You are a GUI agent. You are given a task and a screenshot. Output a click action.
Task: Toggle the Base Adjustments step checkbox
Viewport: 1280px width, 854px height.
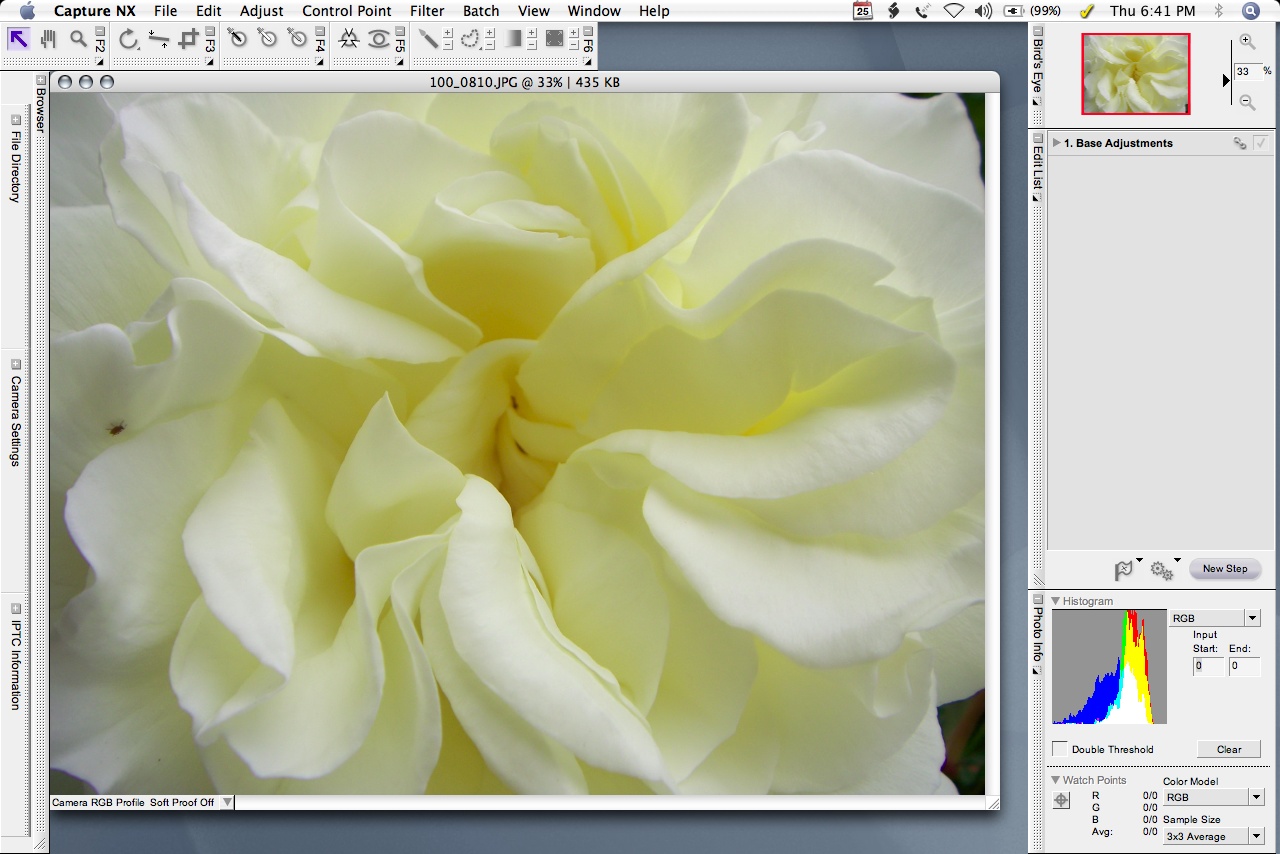click(1260, 143)
